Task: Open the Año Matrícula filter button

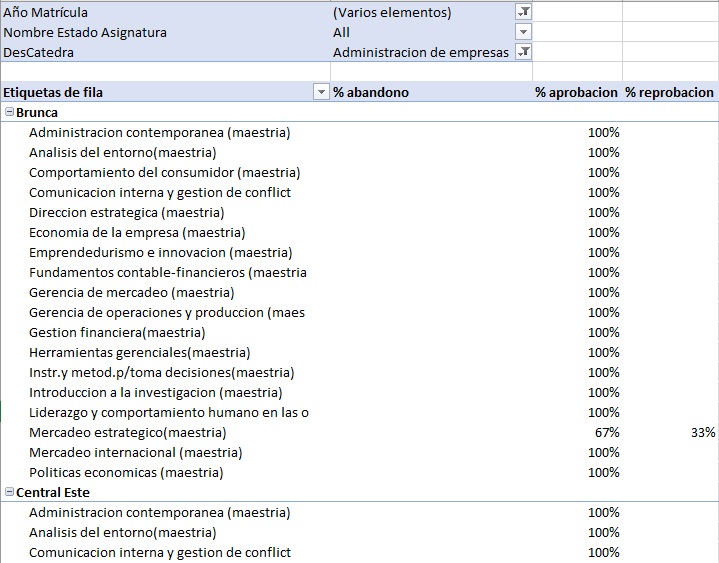Action: [523, 12]
